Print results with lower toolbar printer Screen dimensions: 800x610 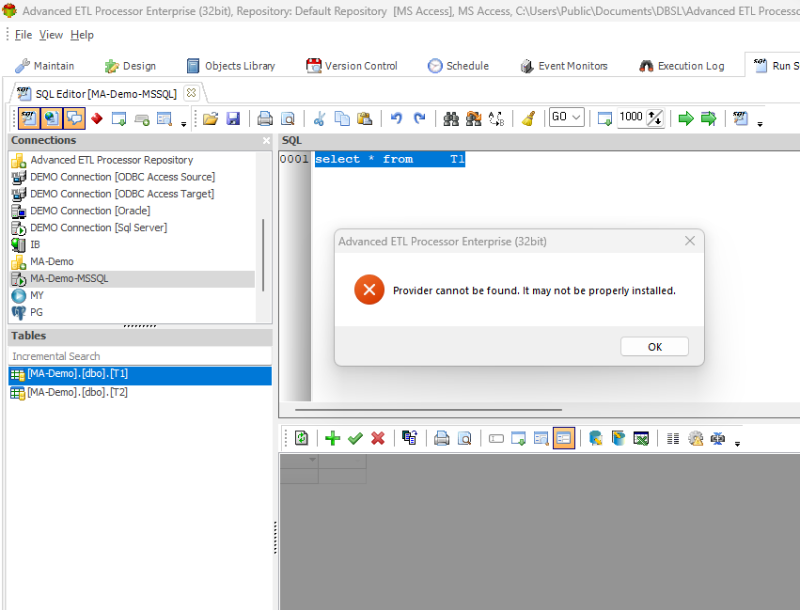(x=441, y=438)
